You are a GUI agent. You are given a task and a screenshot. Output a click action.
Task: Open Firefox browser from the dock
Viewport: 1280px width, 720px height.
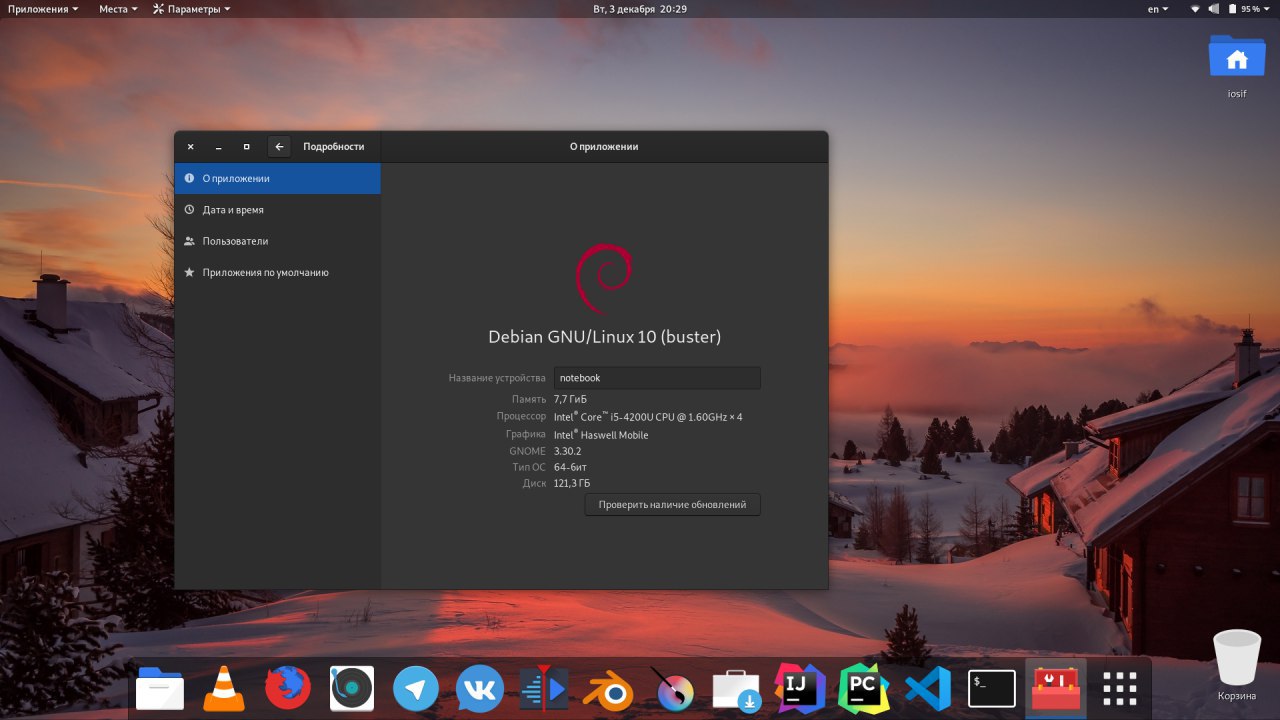click(x=288, y=688)
